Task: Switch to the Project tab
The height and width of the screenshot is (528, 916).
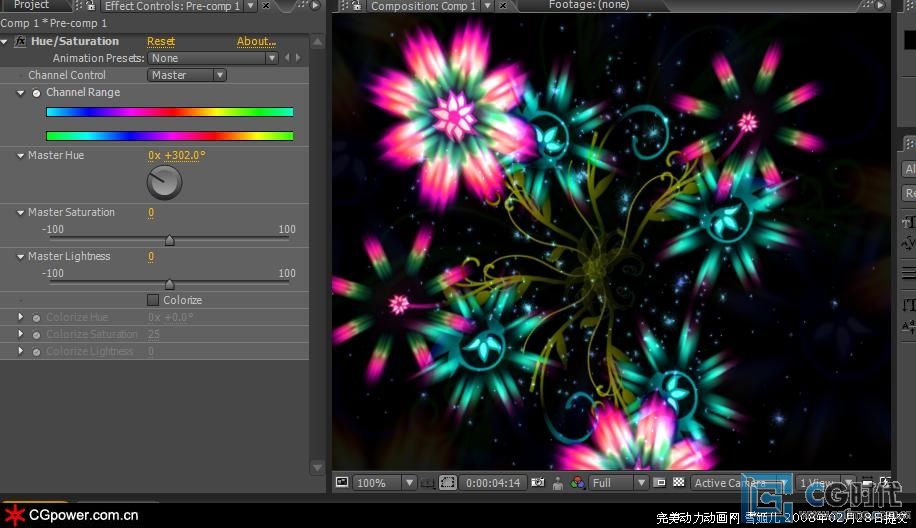Action: pyautogui.click(x=32, y=5)
